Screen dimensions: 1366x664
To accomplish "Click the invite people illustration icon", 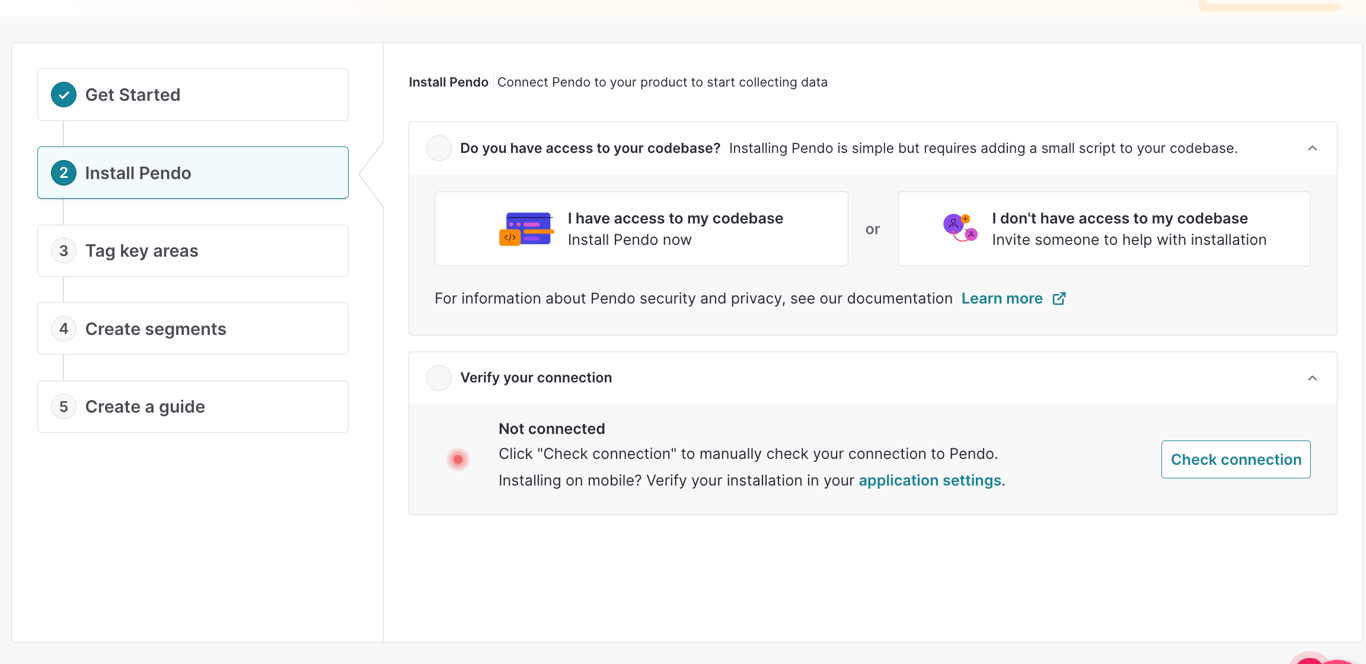I will tap(960, 228).
